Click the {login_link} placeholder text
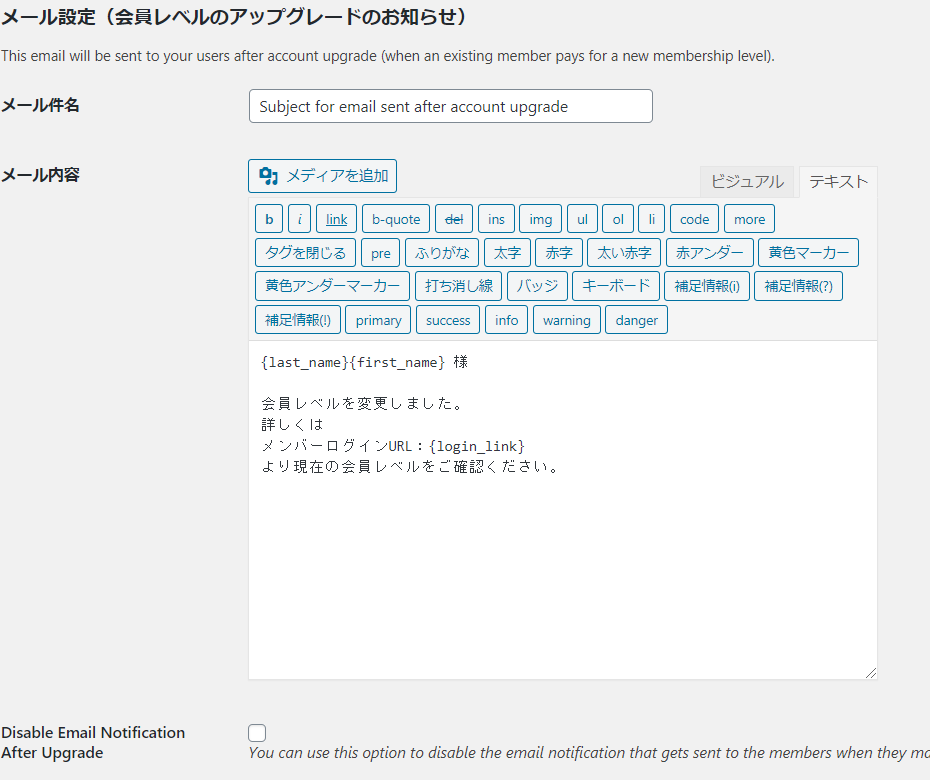Screen dimensions: 930x780 point(476,445)
